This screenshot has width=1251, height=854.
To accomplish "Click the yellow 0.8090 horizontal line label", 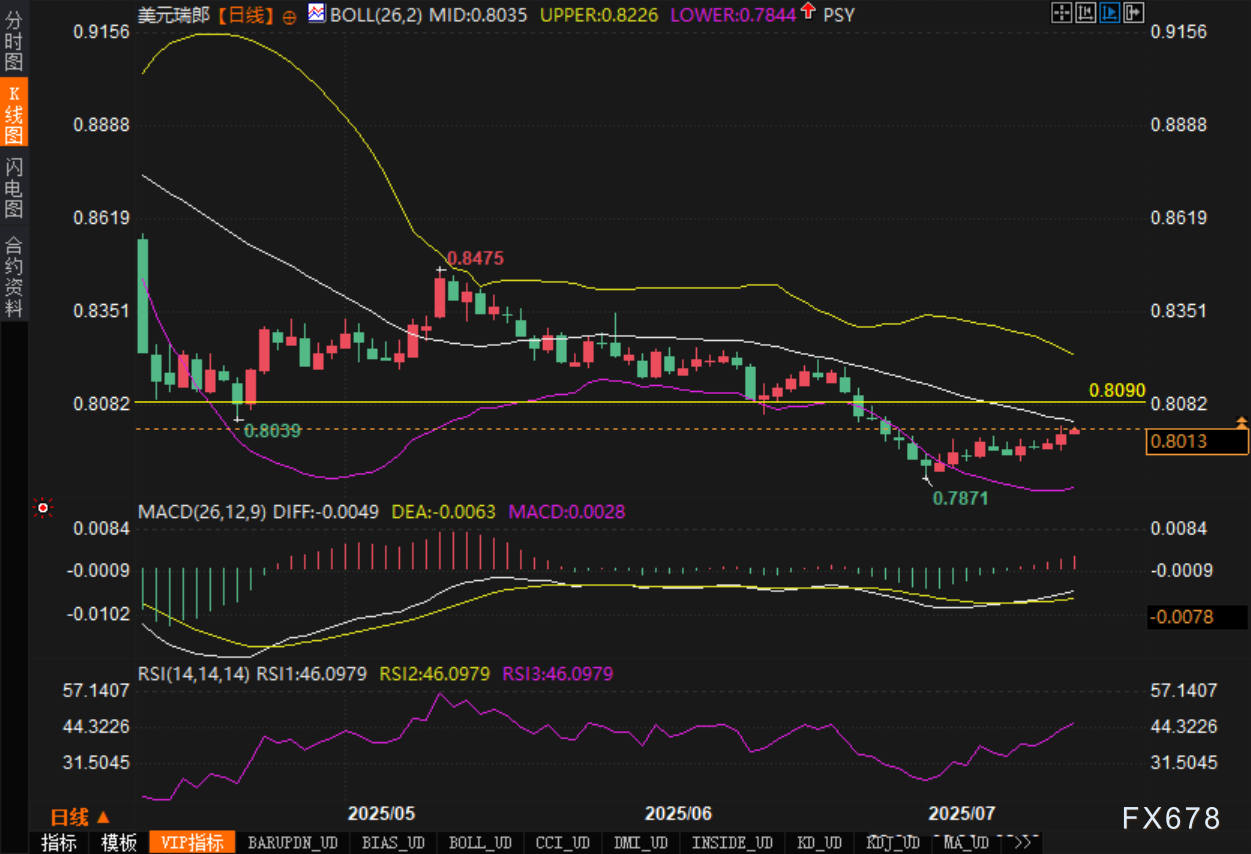I will (1116, 389).
